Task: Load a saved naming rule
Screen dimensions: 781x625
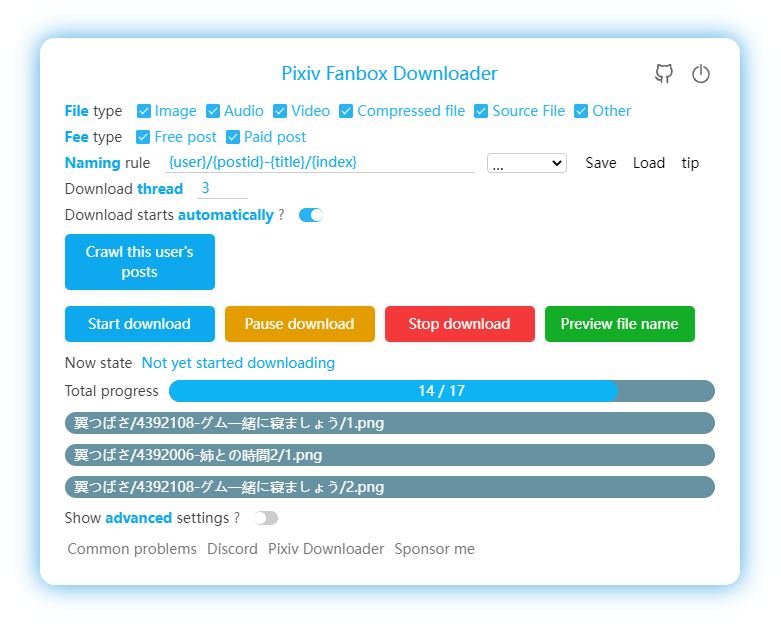Action: click(649, 163)
